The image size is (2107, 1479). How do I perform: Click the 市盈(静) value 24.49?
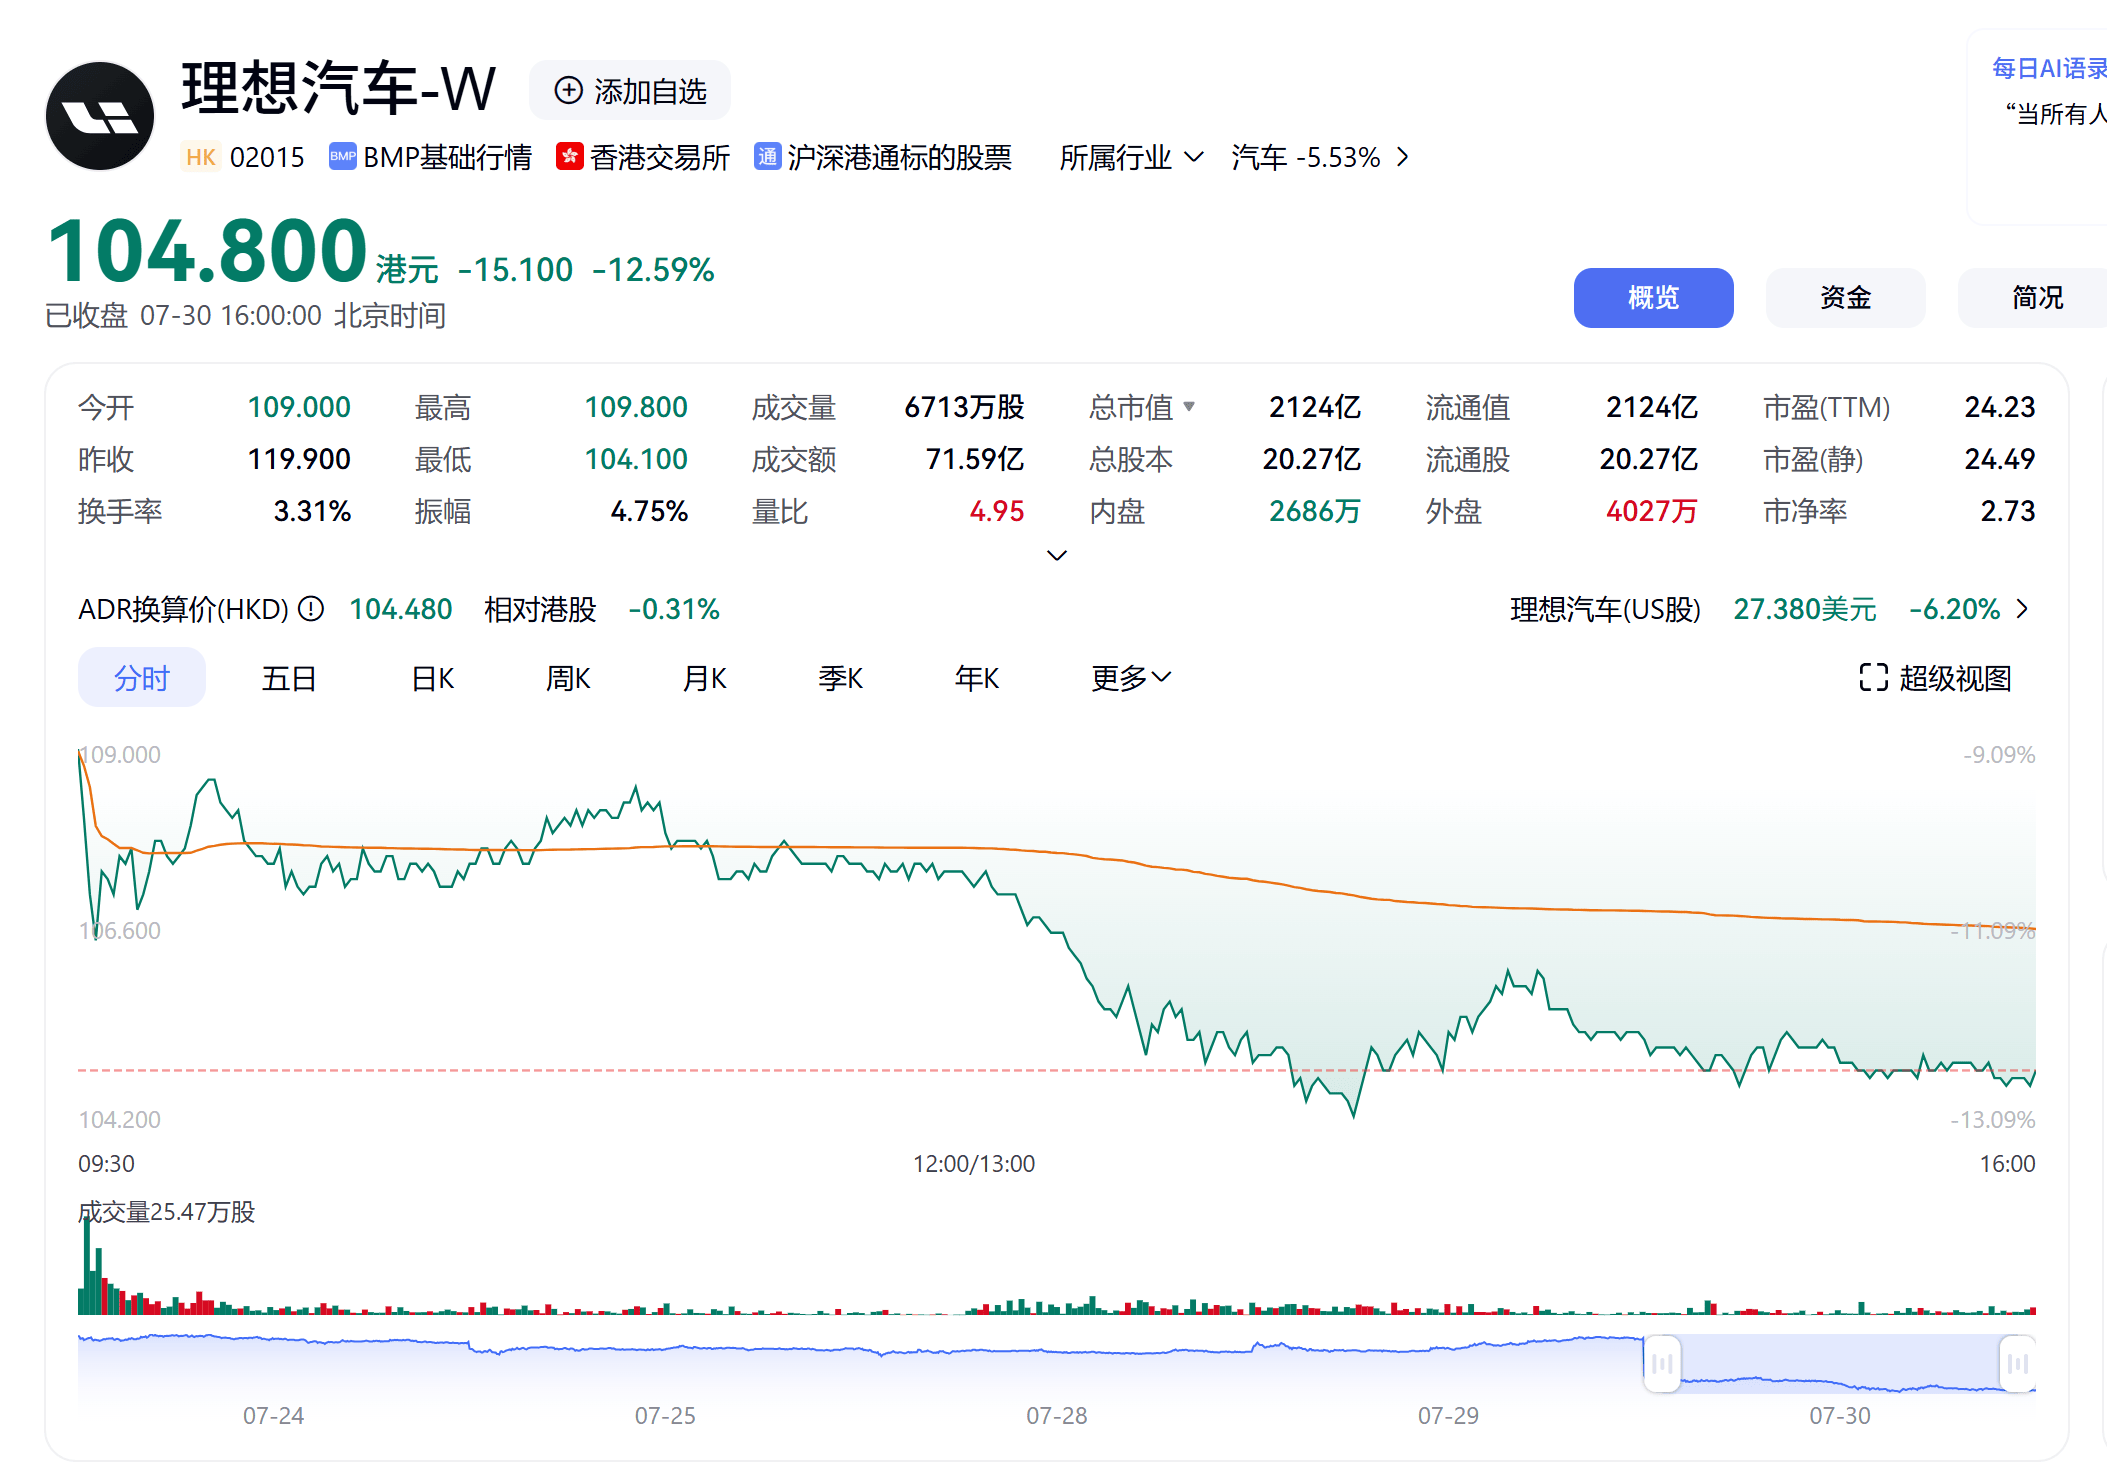click(2000, 459)
